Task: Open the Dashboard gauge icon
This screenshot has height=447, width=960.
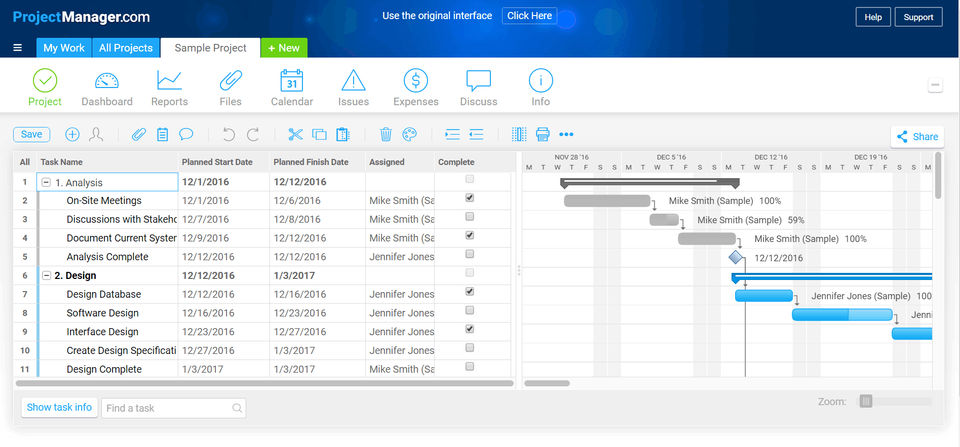Action: click(107, 80)
